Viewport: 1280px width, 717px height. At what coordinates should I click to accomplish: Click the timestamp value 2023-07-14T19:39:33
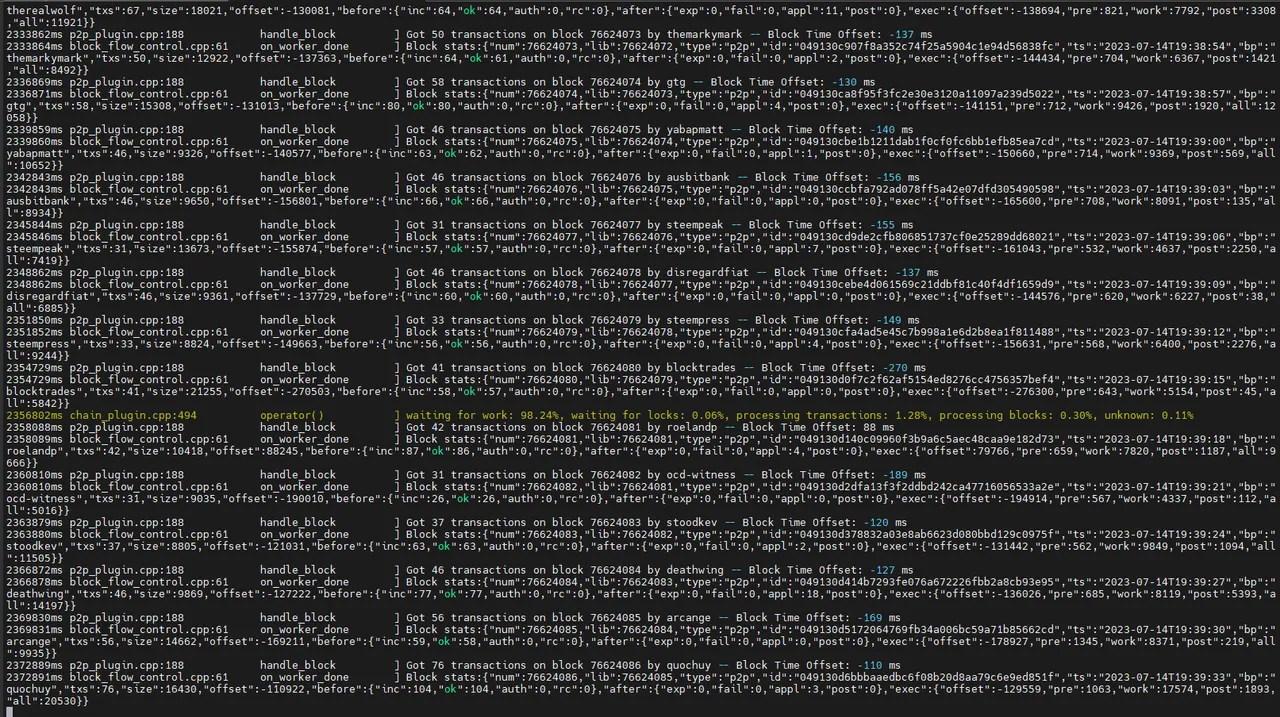click(x=1168, y=677)
